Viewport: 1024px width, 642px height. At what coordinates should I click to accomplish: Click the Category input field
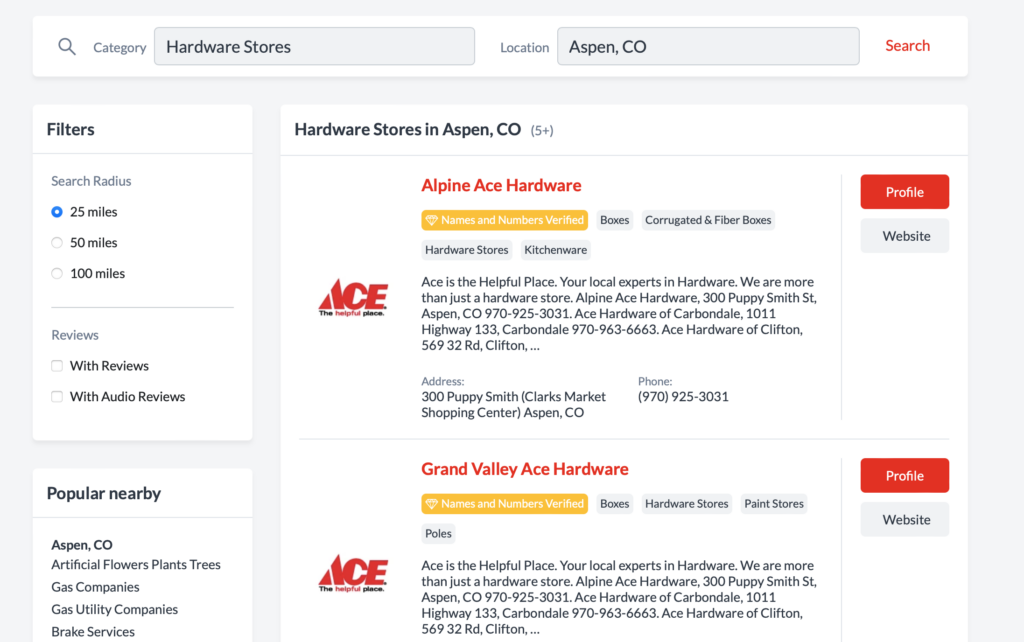314,46
